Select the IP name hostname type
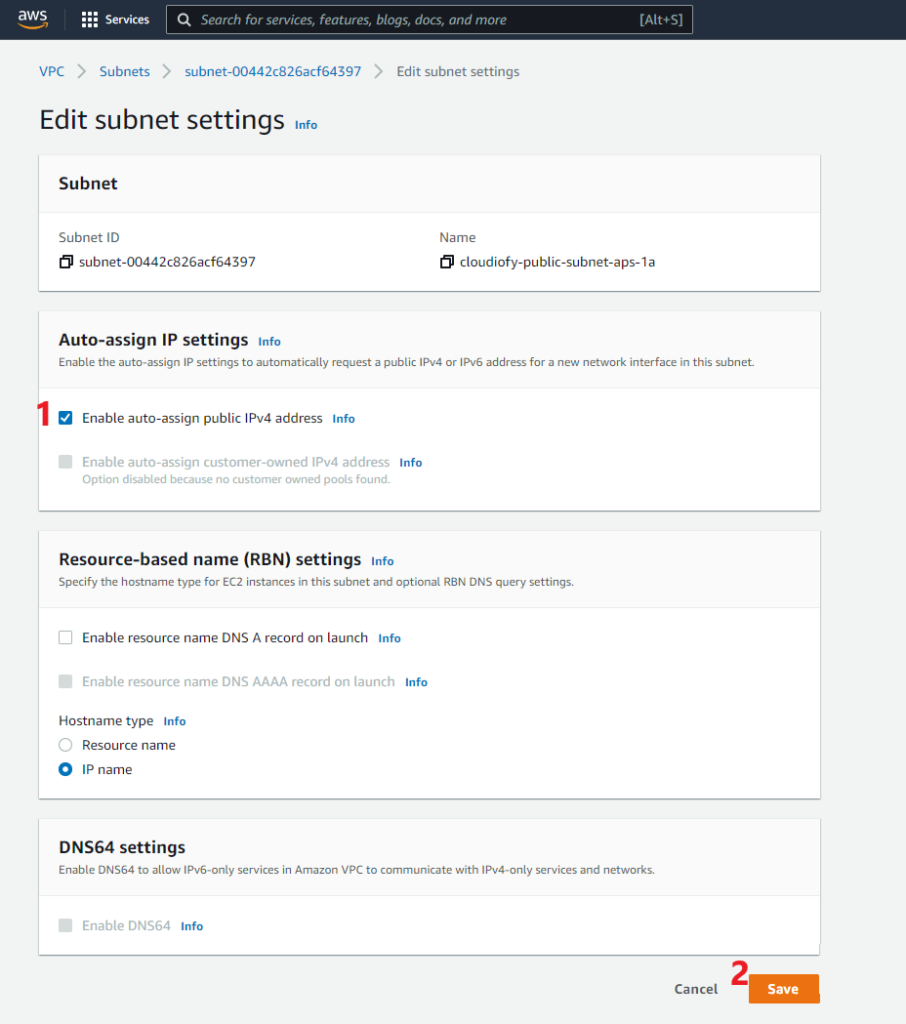This screenshot has width=906, height=1024. tap(65, 769)
